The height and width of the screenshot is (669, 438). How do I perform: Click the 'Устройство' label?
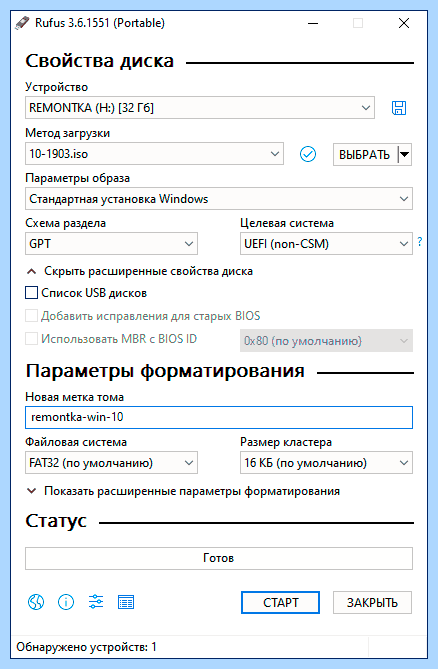56,87
